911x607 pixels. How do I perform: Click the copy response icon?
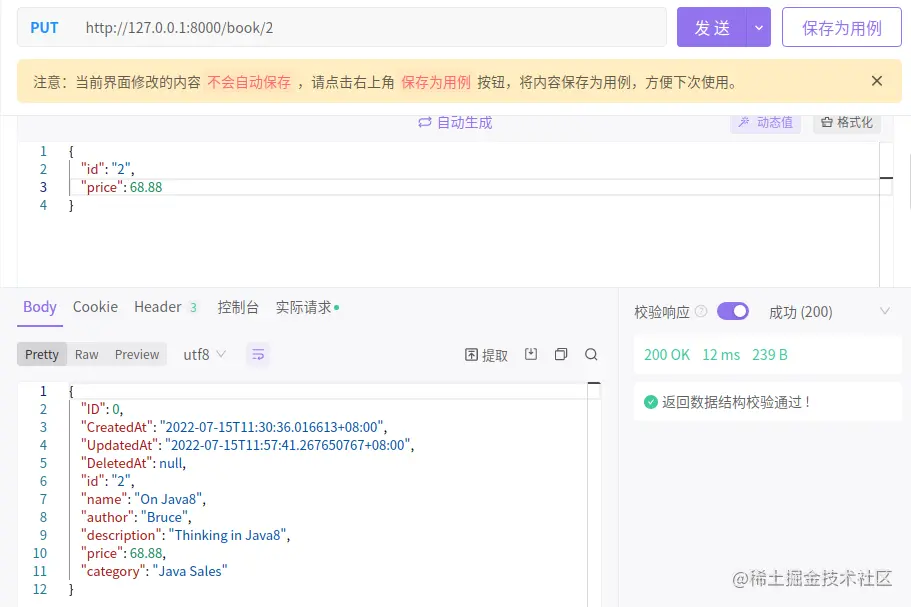tap(561, 354)
